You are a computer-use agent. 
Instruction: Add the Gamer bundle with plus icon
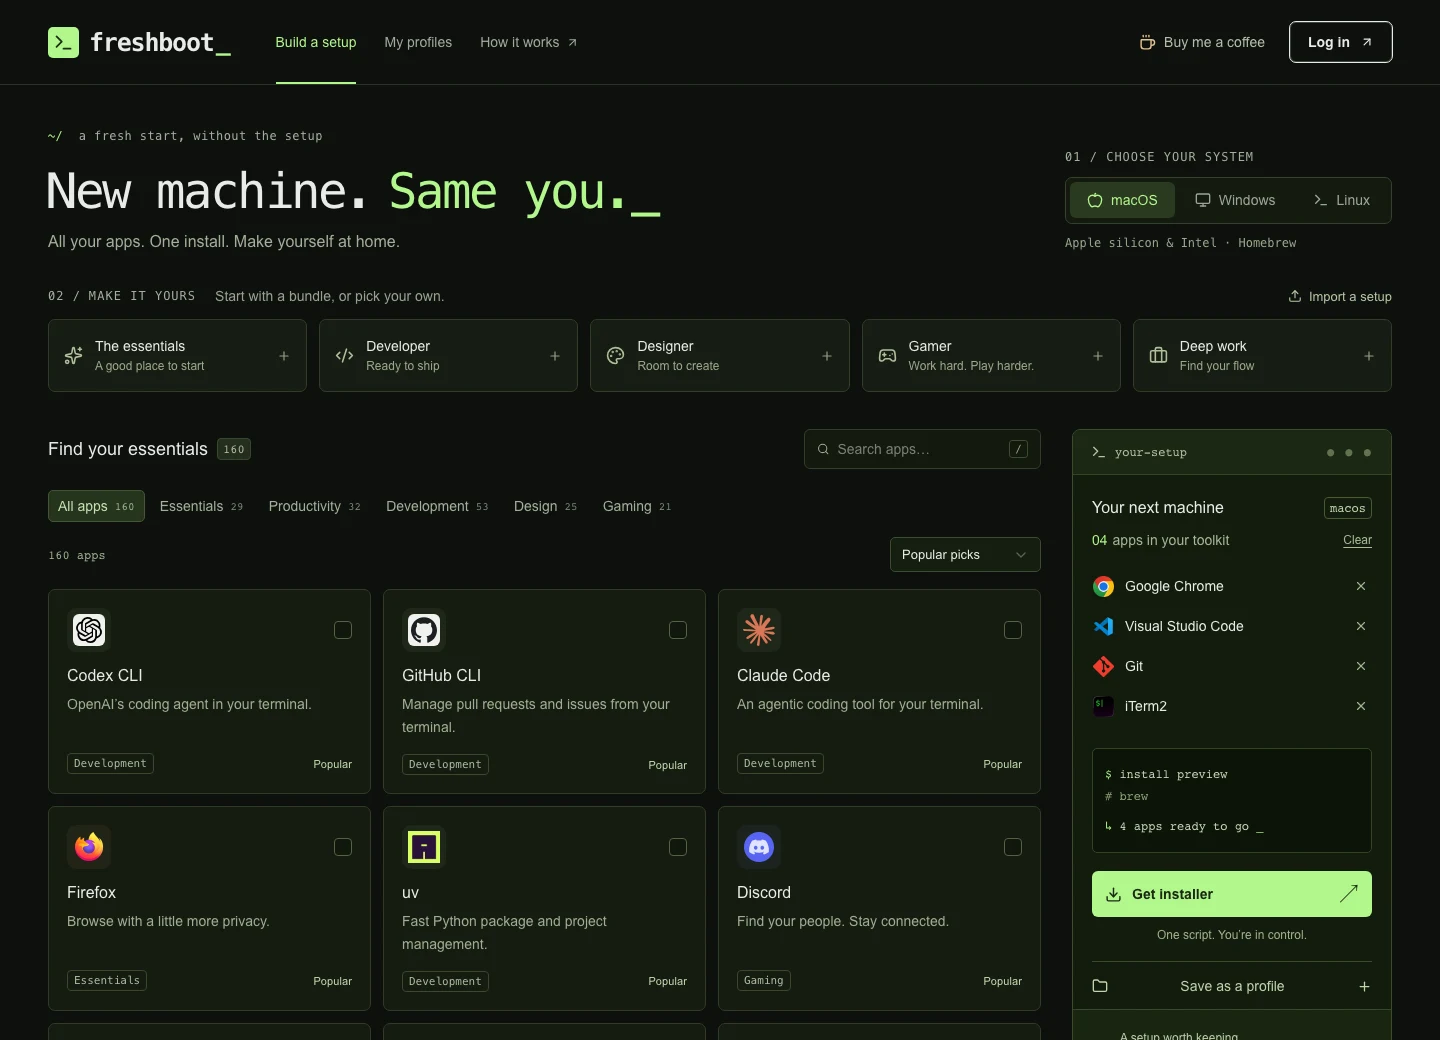pyautogui.click(x=1098, y=356)
